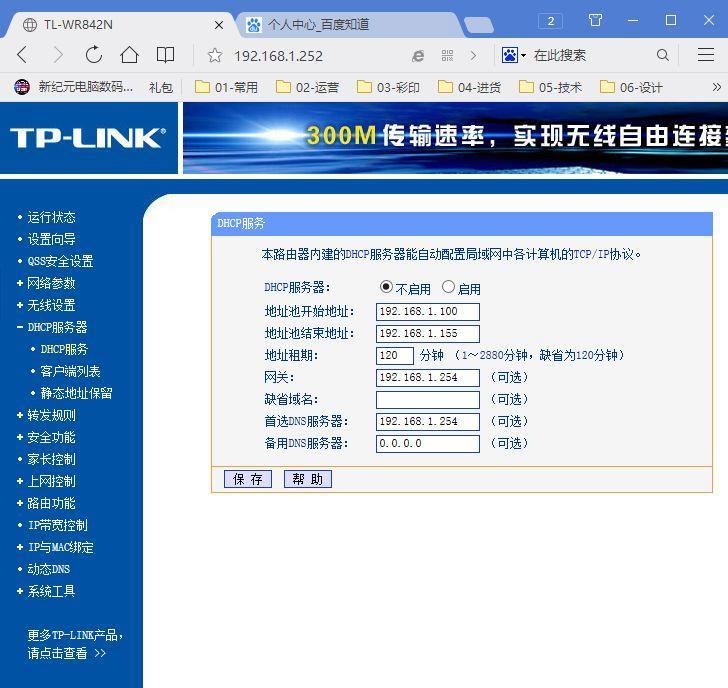Switch to the 个人中心_百度知道 tab
The width and height of the screenshot is (728, 688).
point(318,24)
